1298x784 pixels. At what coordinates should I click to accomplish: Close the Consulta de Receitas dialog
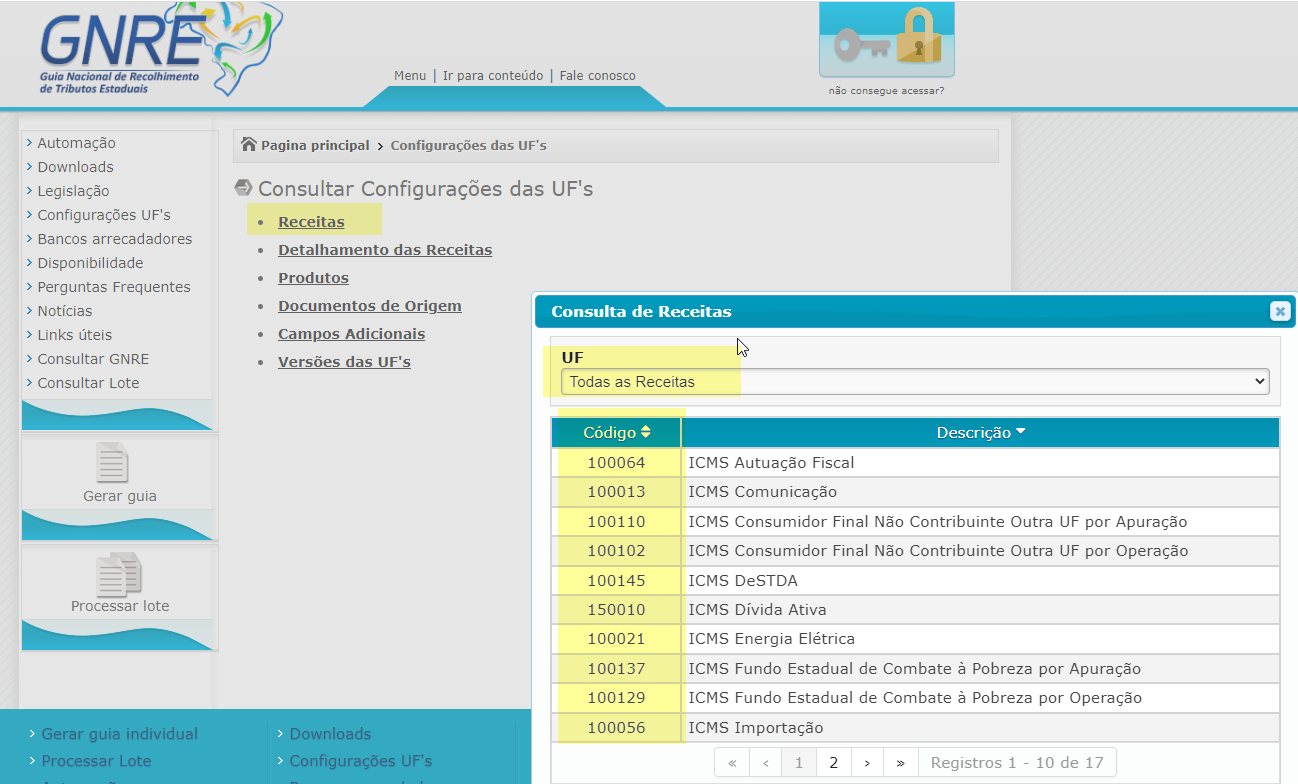[1280, 311]
